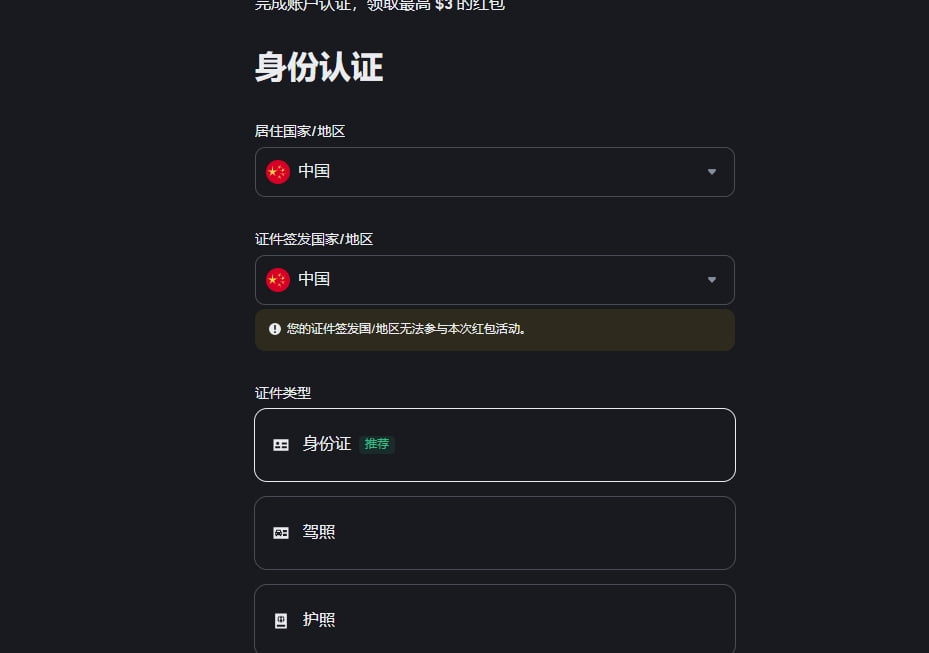
Task: Click the ID card icon beside 身份证
Action: click(281, 444)
